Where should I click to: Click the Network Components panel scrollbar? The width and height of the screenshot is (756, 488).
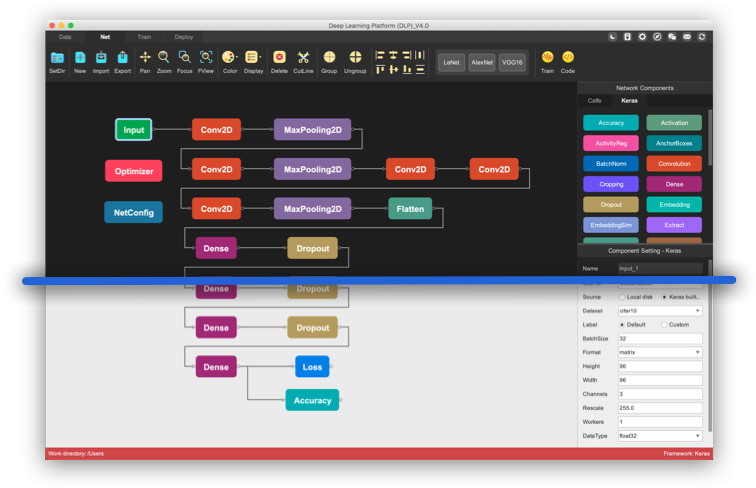click(x=710, y=137)
